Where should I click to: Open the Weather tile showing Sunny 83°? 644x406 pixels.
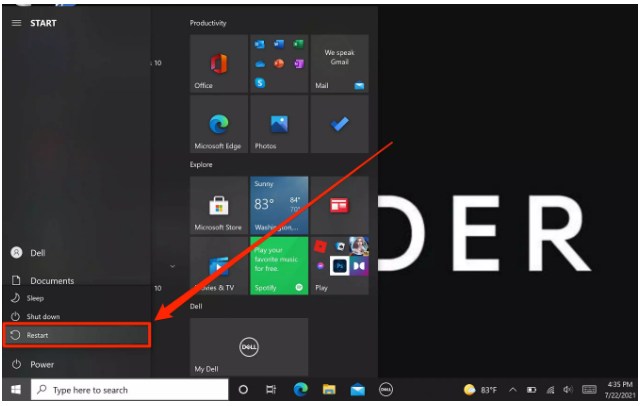click(279, 205)
